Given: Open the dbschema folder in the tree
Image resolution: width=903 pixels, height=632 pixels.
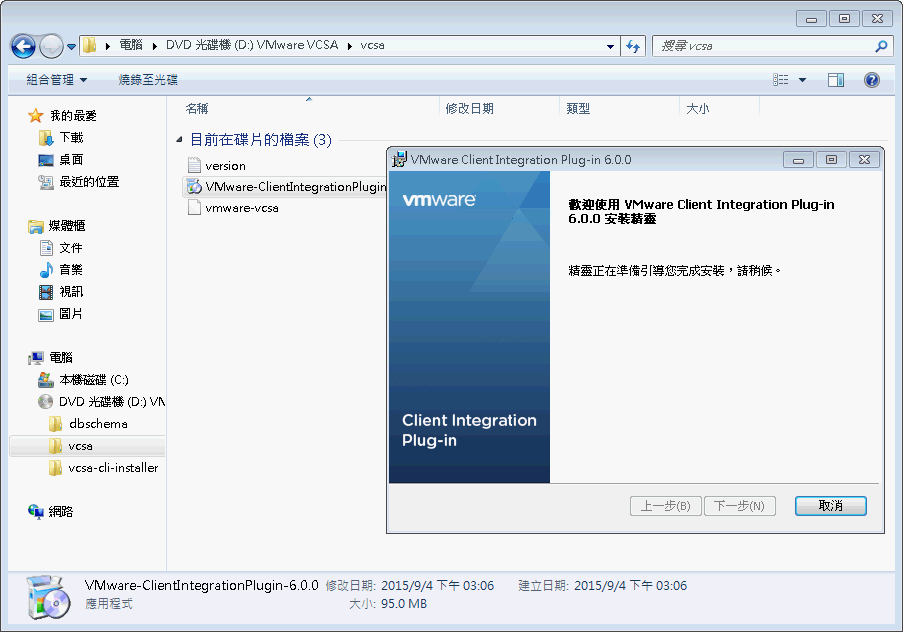Looking at the screenshot, I should [98, 424].
